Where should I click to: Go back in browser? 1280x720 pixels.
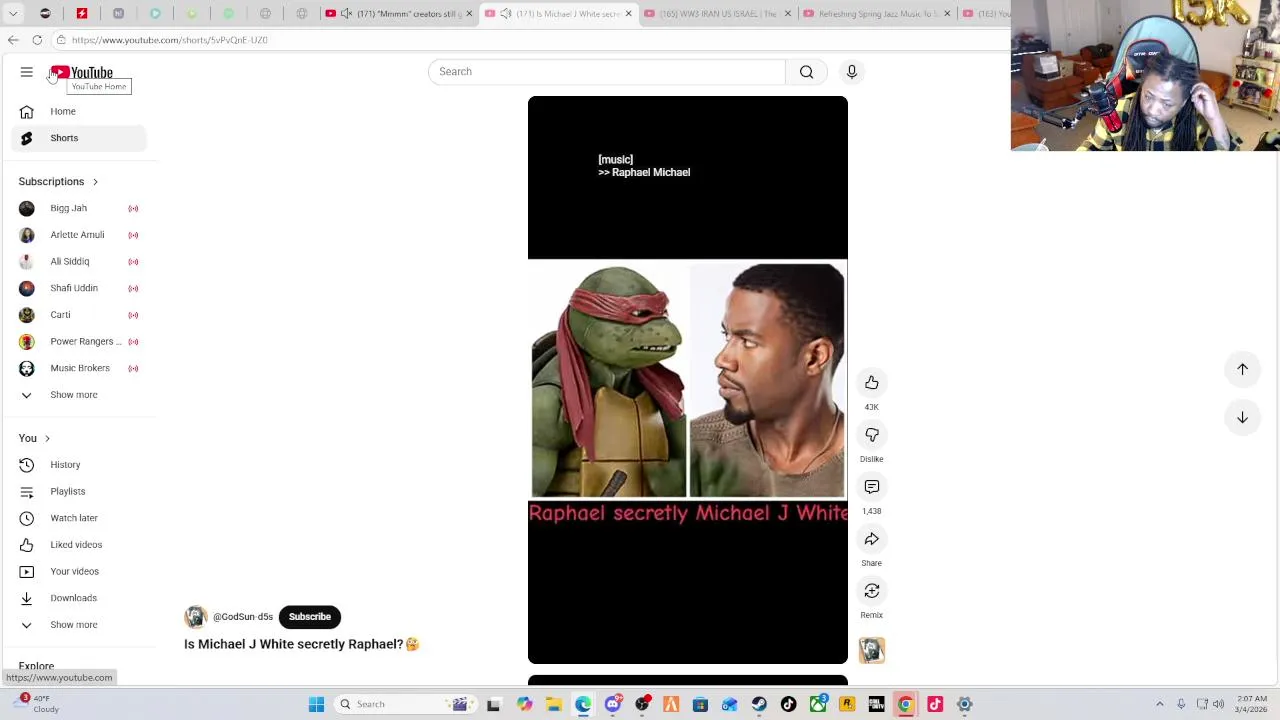12,40
